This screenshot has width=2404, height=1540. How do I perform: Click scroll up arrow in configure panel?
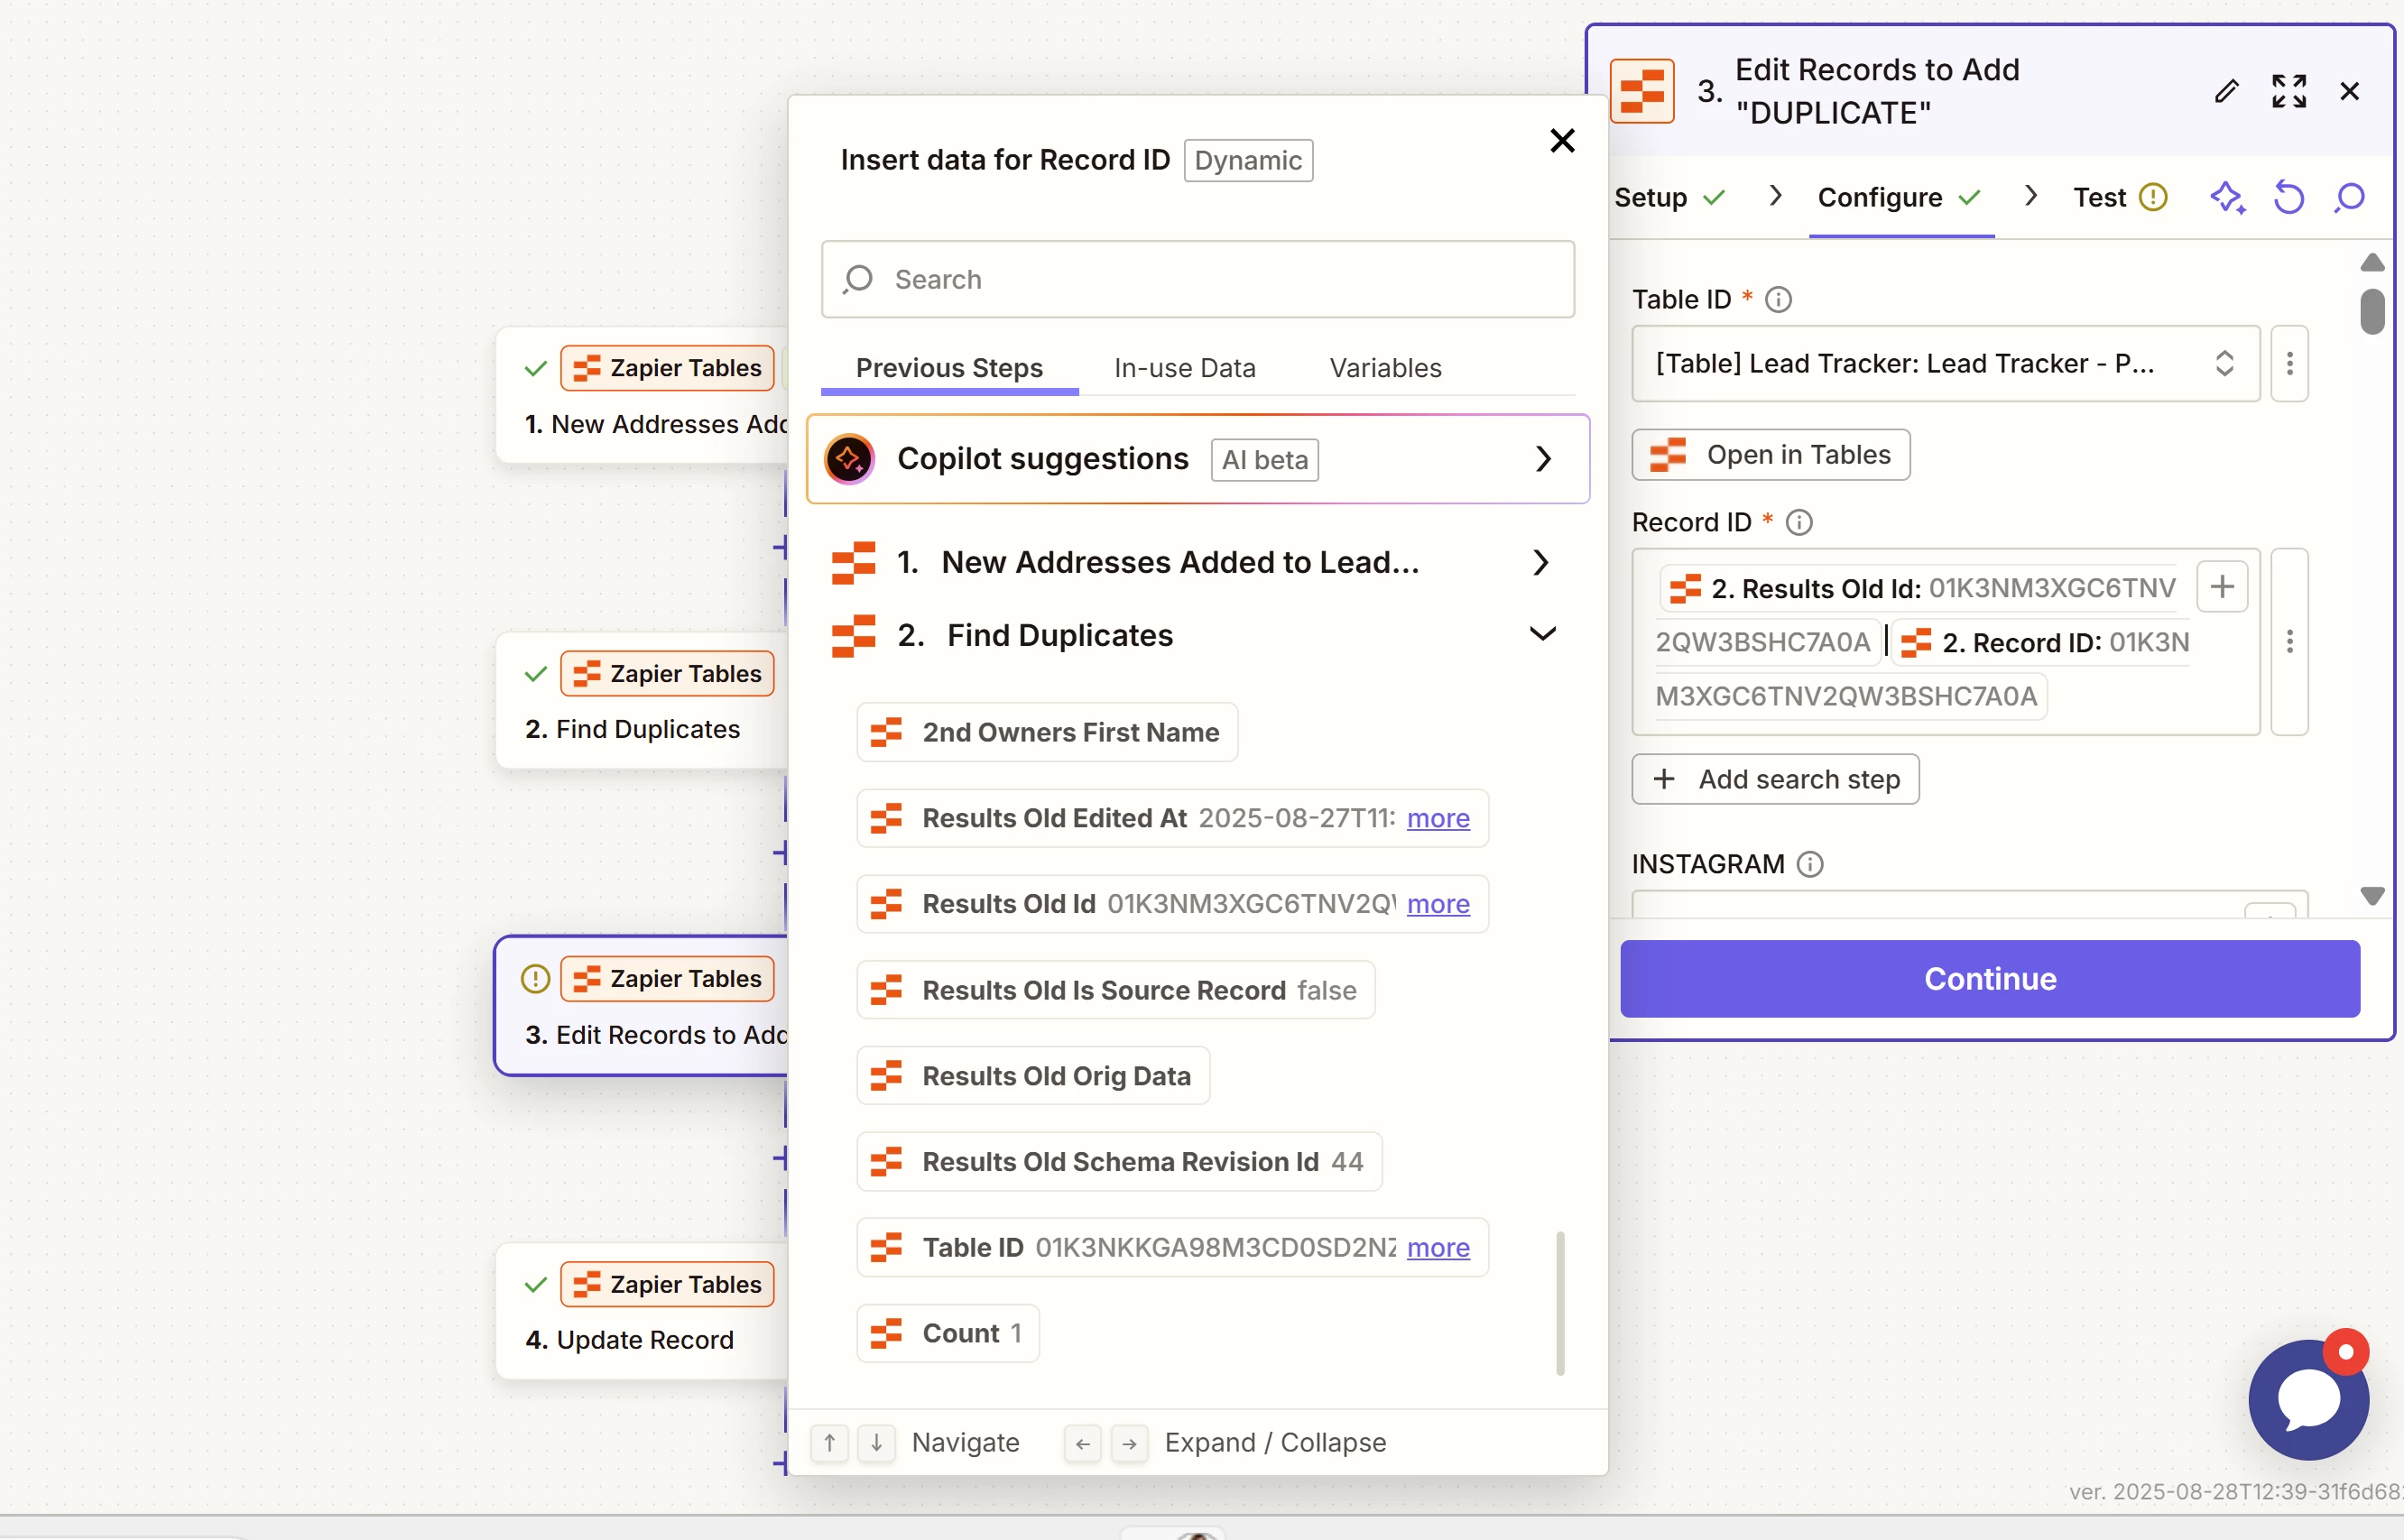2371,263
